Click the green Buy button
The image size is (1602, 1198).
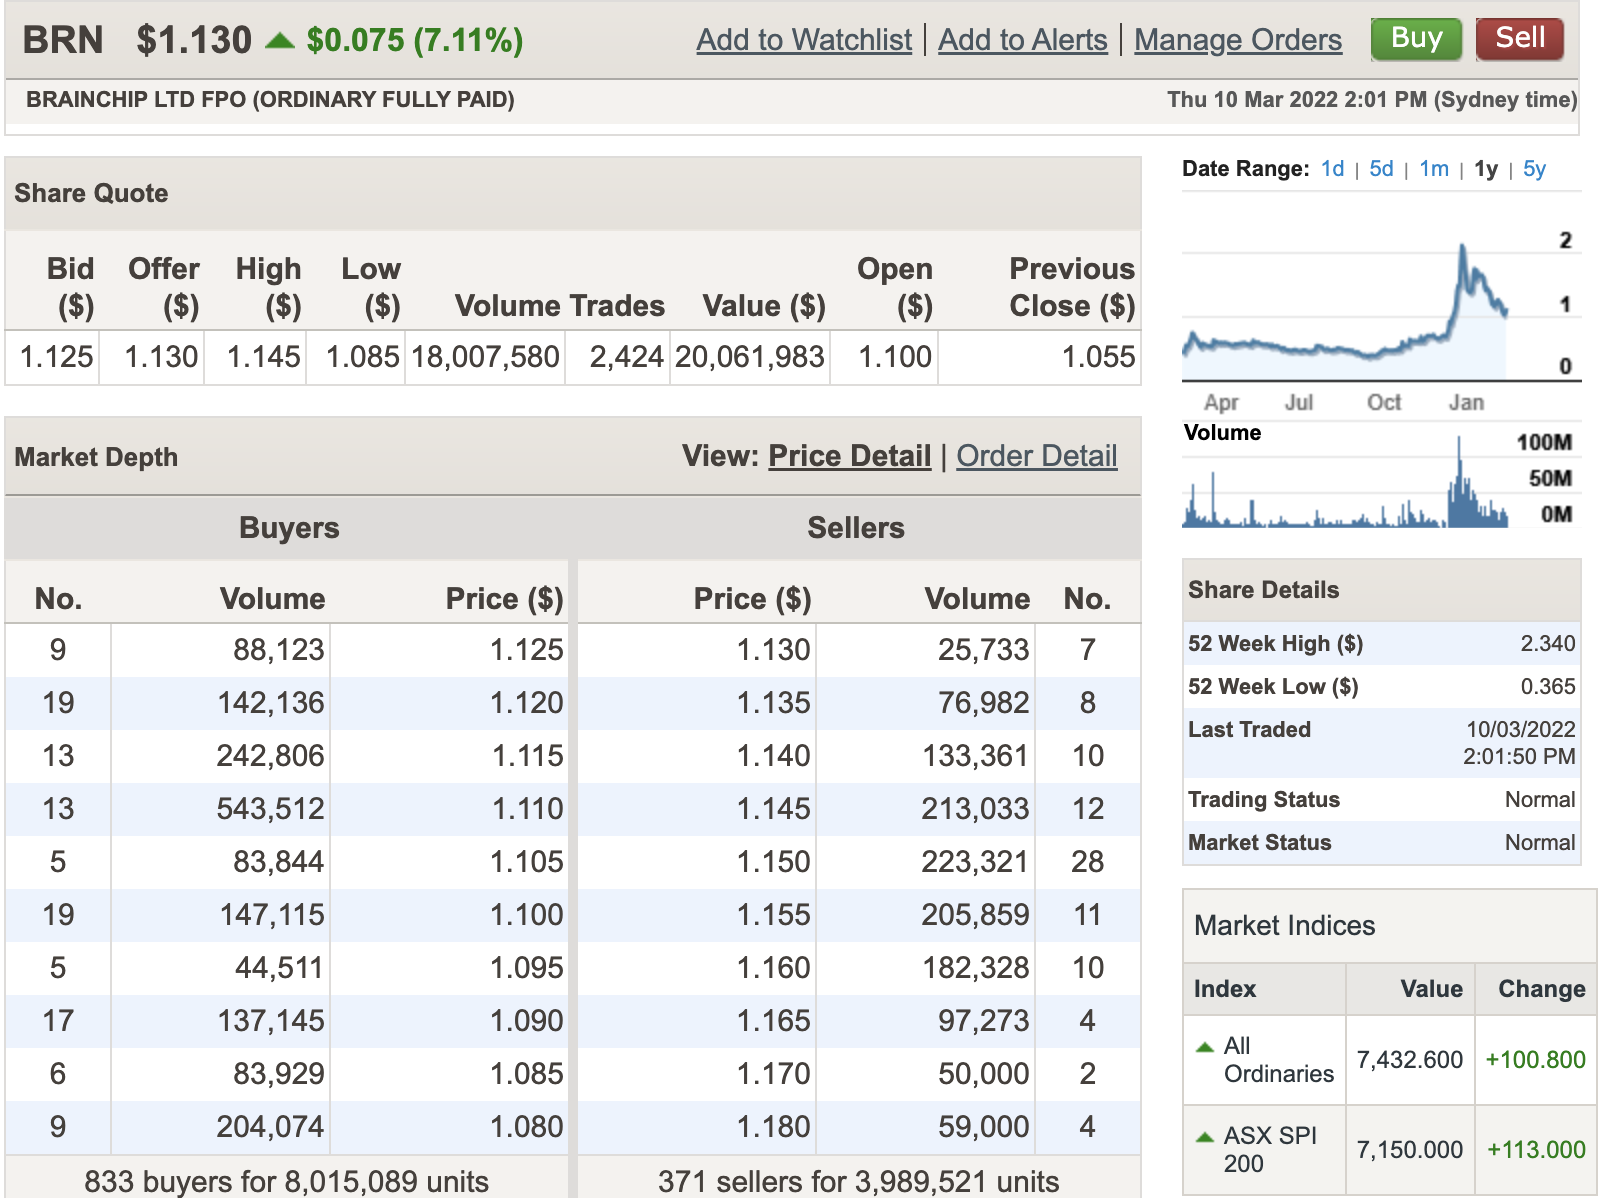click(x=1415, y=39)
